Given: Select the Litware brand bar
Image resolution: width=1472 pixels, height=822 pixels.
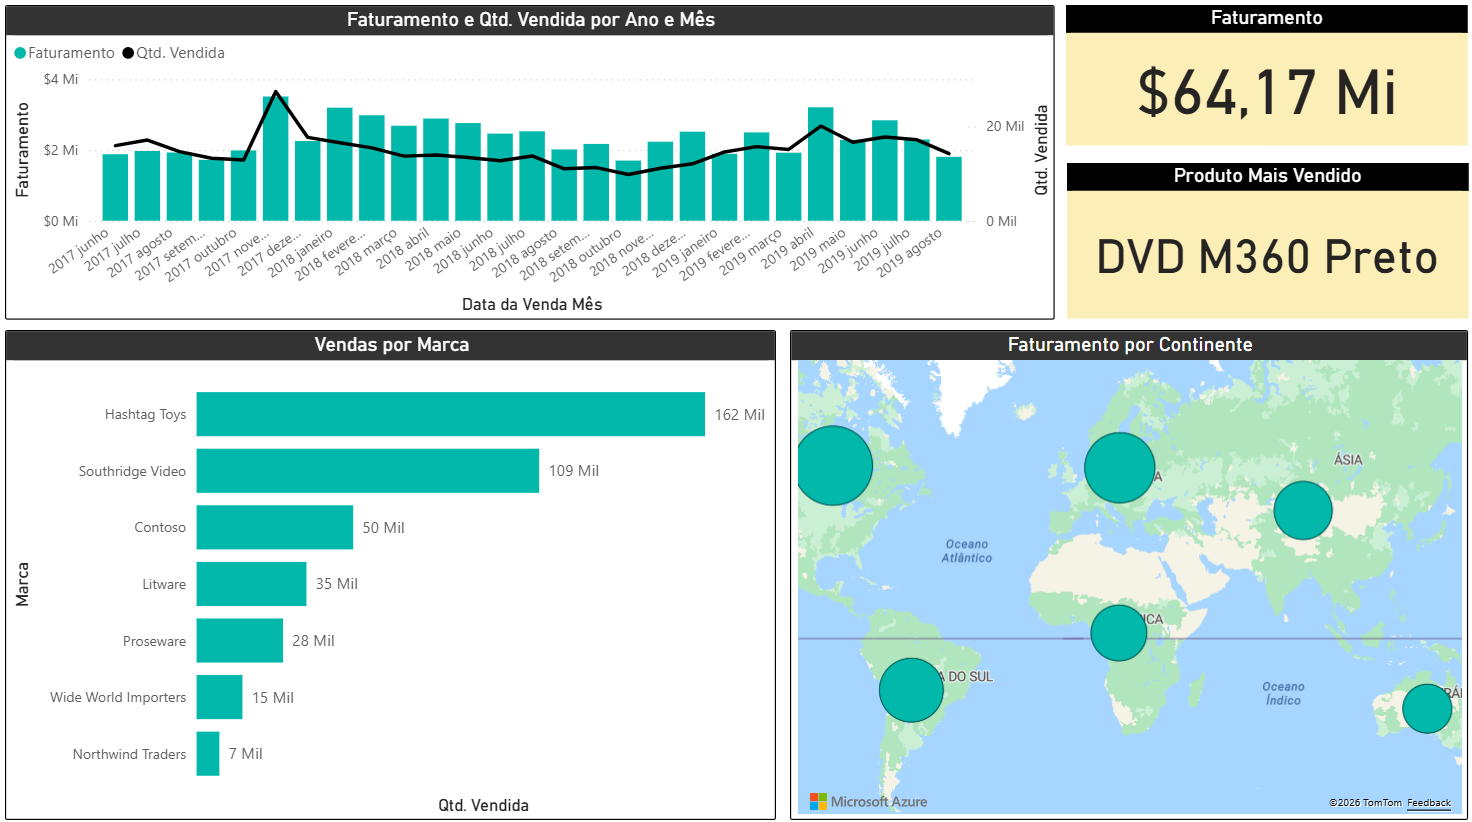Looking at the screenshot, I should [x=252, y=584].
